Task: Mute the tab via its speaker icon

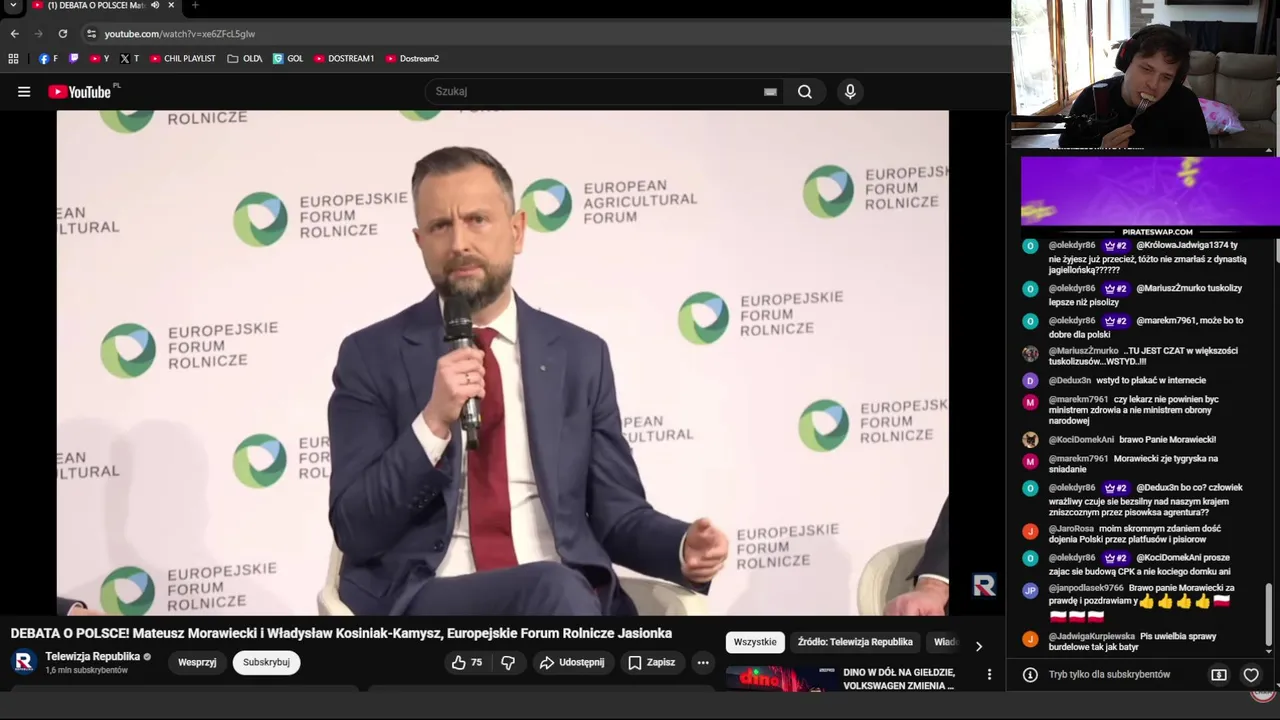Action: click(155, 6)
